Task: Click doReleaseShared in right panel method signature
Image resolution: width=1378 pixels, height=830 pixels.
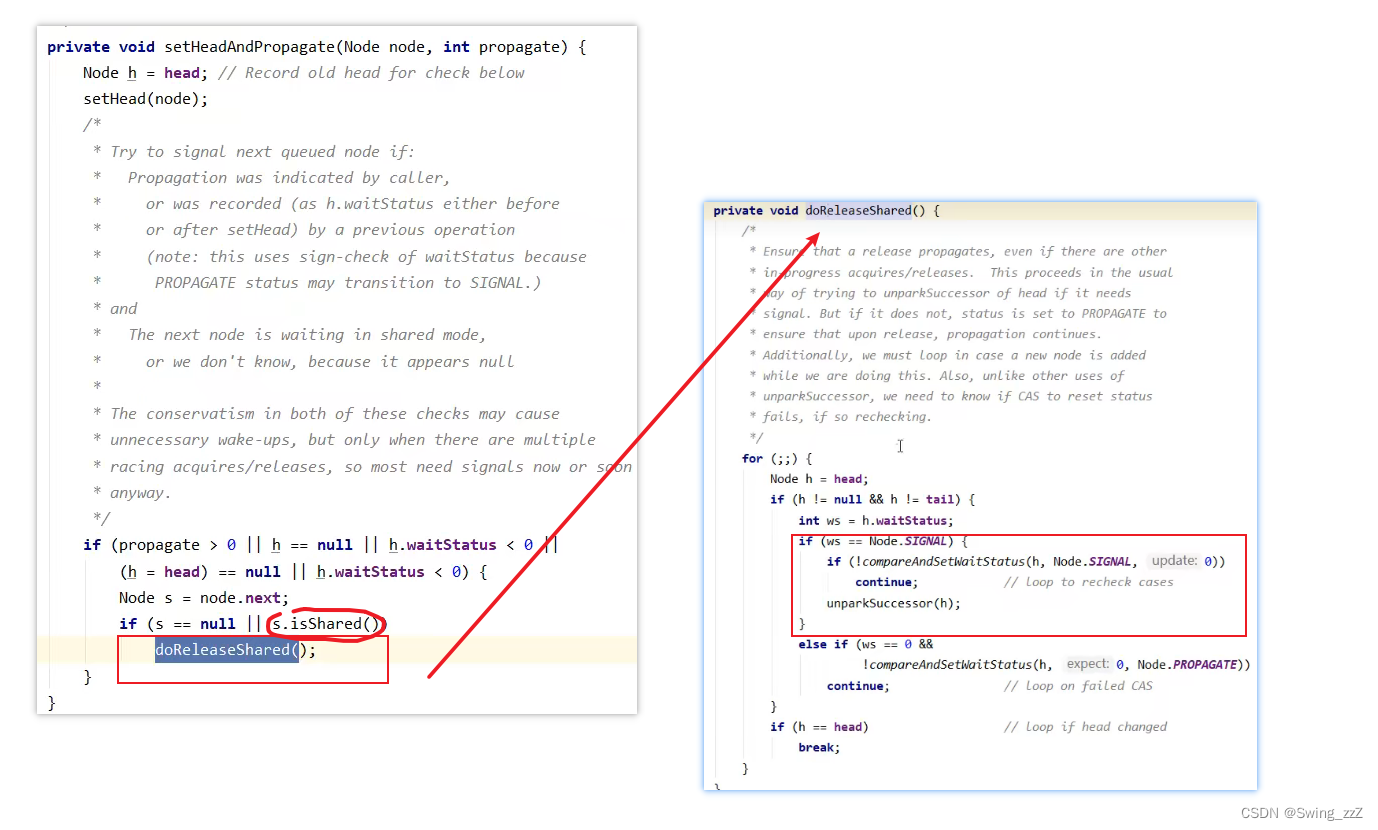Action: (858, 210)
